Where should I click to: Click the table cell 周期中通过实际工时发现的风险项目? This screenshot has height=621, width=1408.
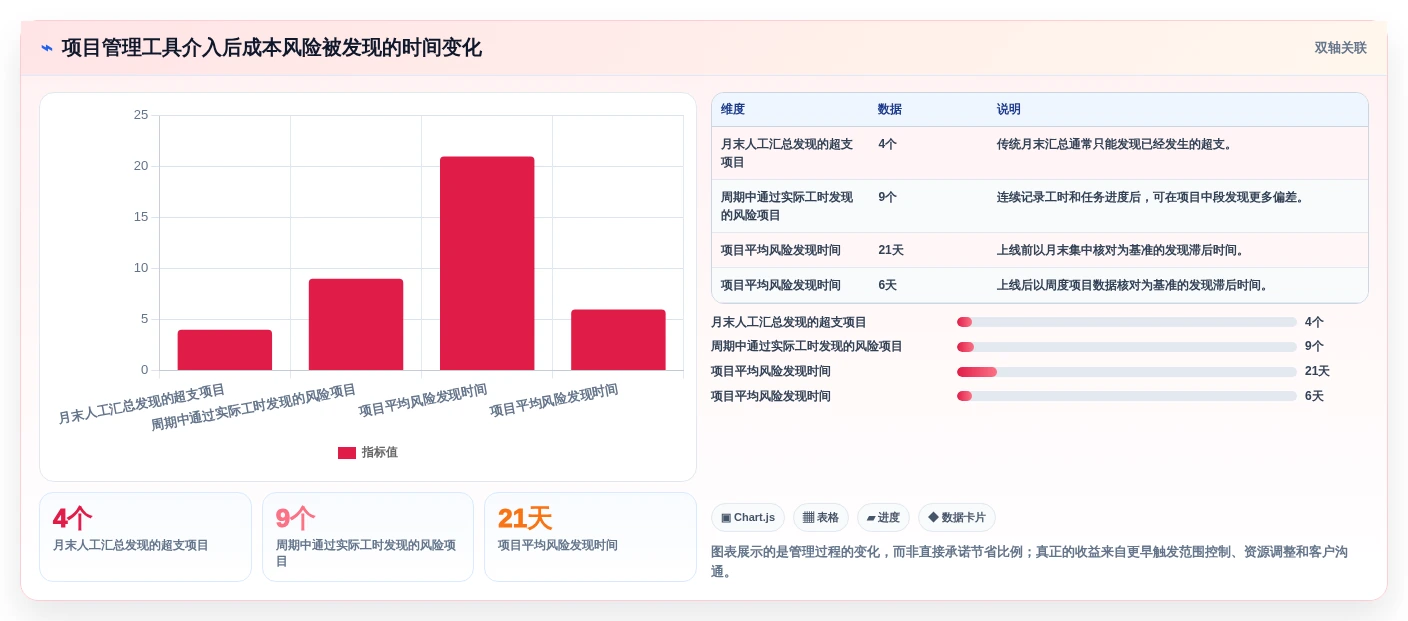tap(789, 206)
